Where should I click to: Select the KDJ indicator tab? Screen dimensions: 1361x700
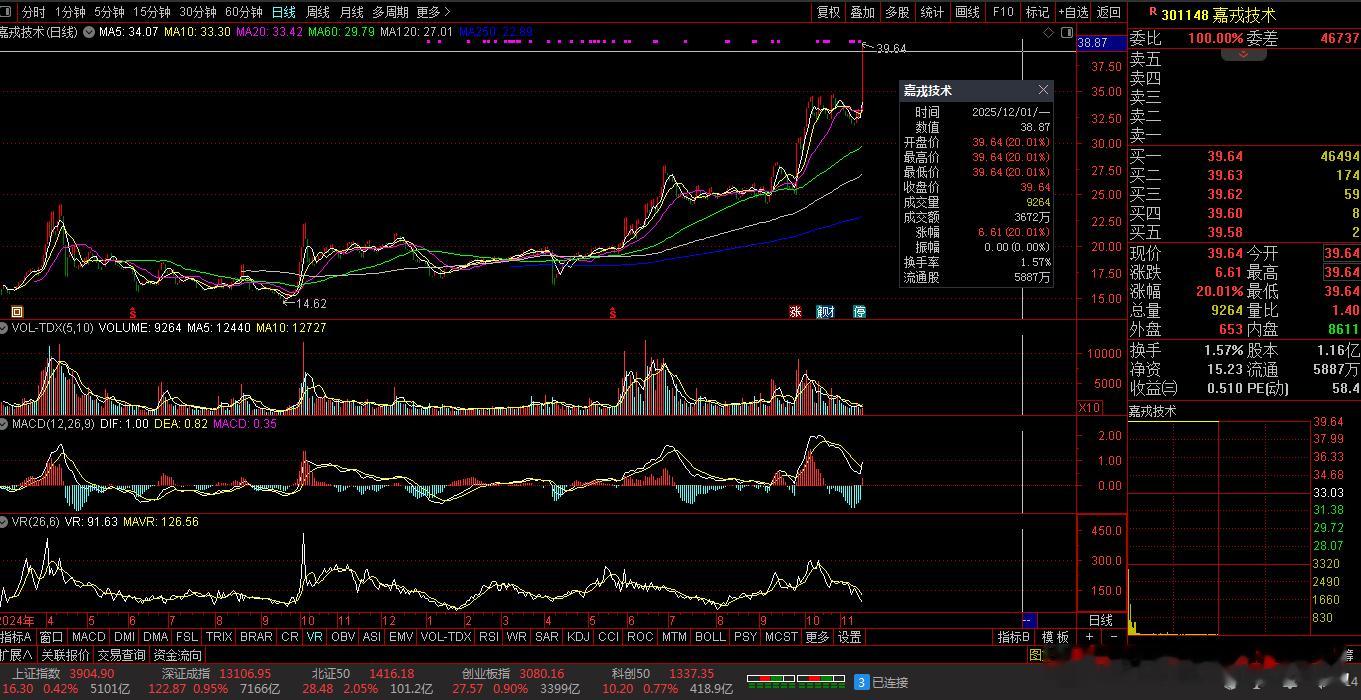click(x=577, y=637)
